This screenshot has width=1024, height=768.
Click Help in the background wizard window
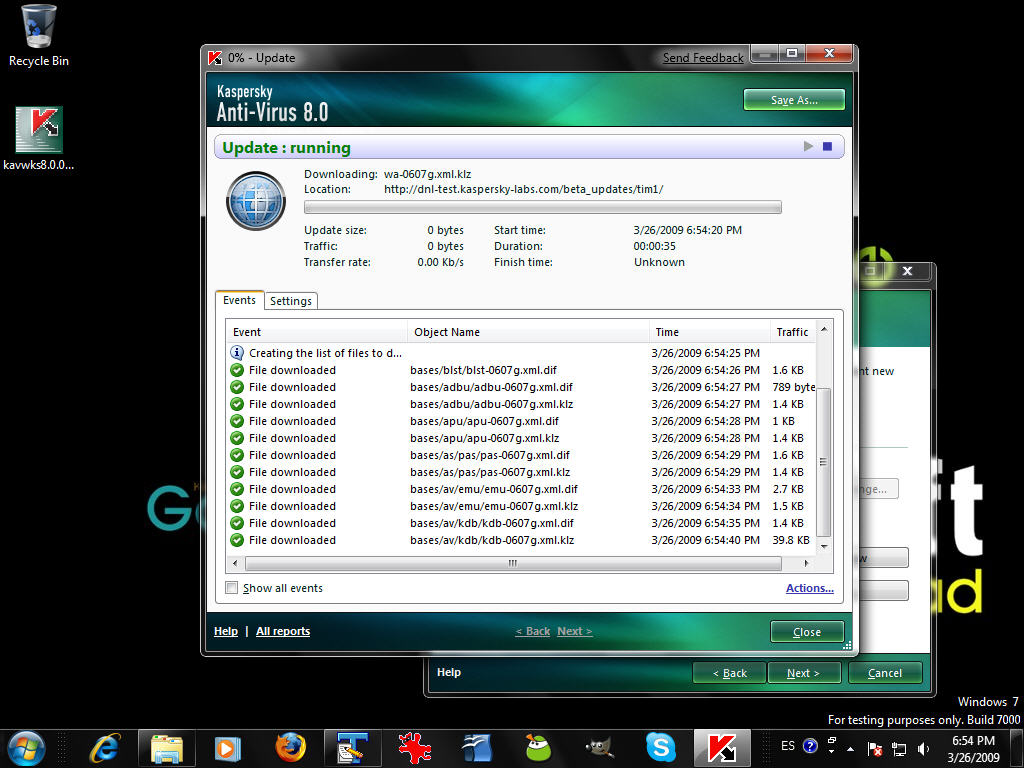(x=449, y=672)
